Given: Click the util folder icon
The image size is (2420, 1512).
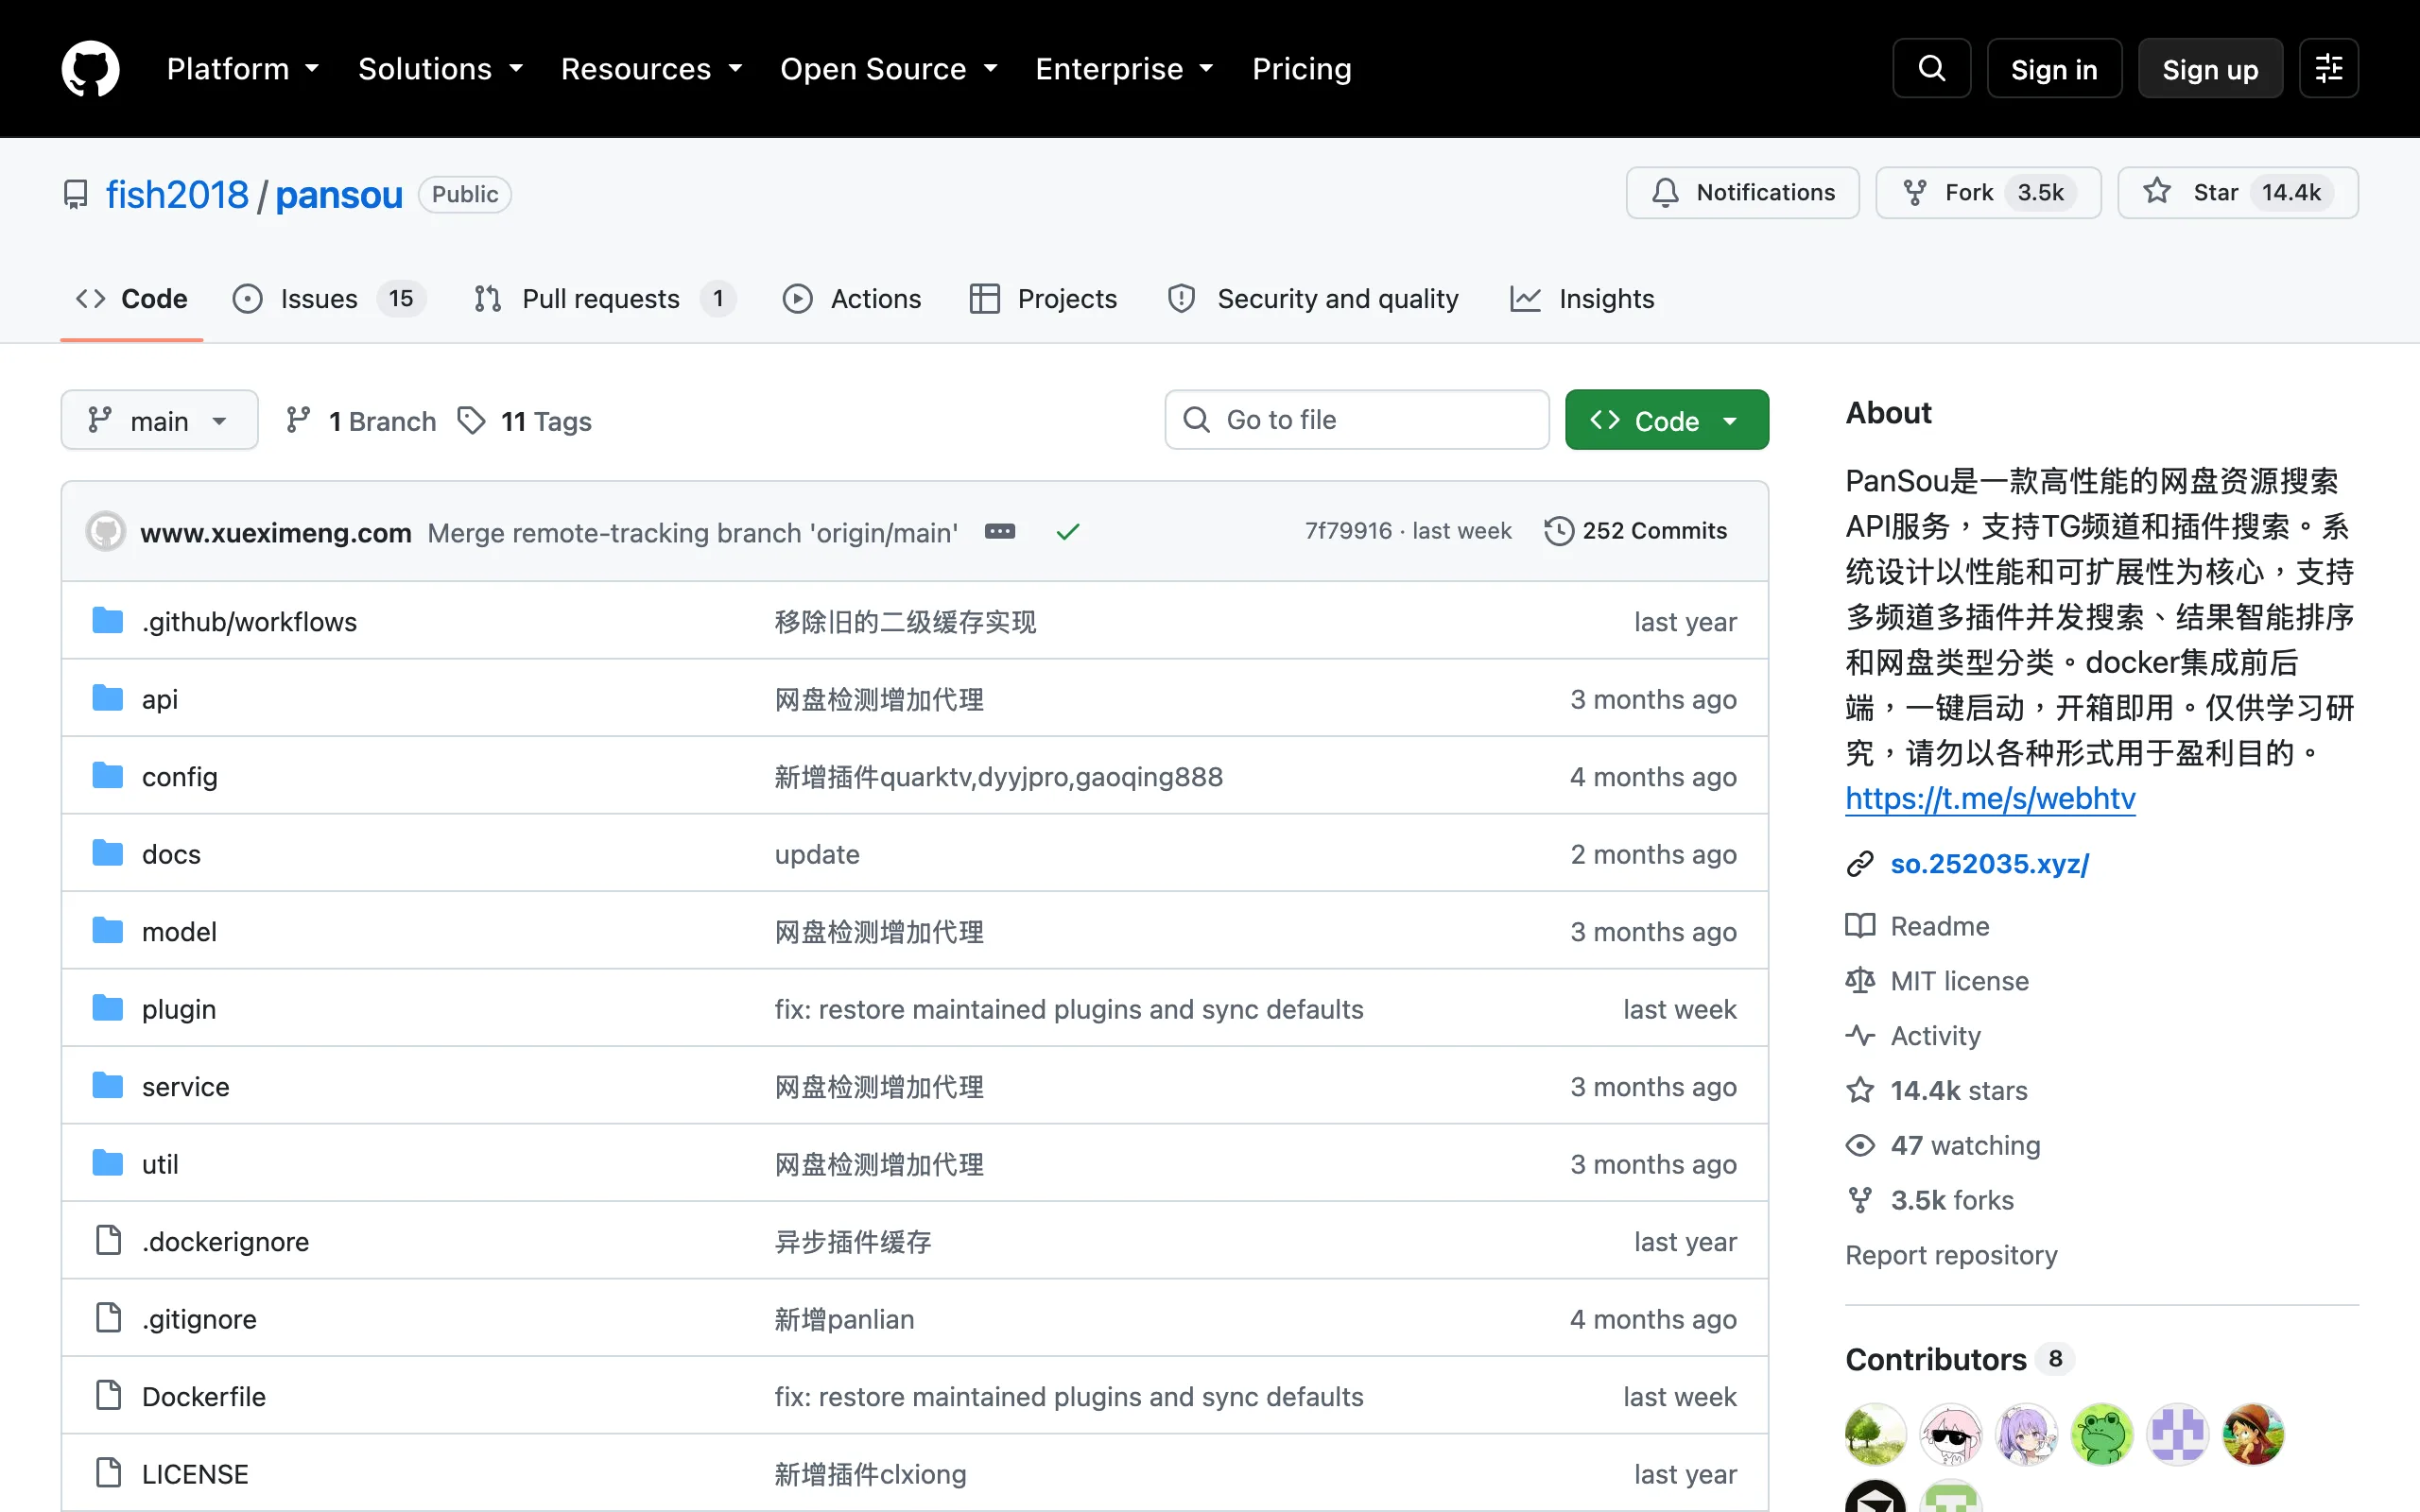Looking at the screenshot, I should tap(107, 1163).
